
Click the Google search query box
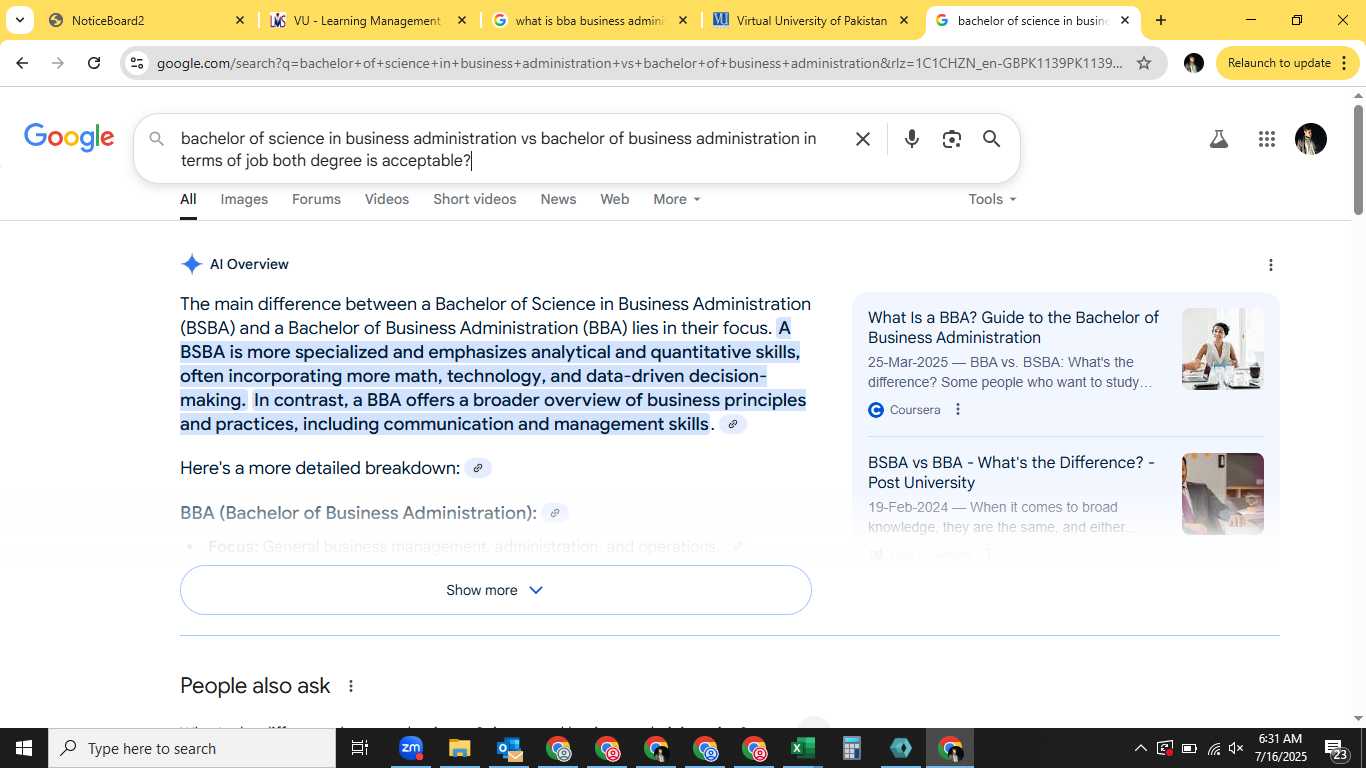click(x=499, y=149)
